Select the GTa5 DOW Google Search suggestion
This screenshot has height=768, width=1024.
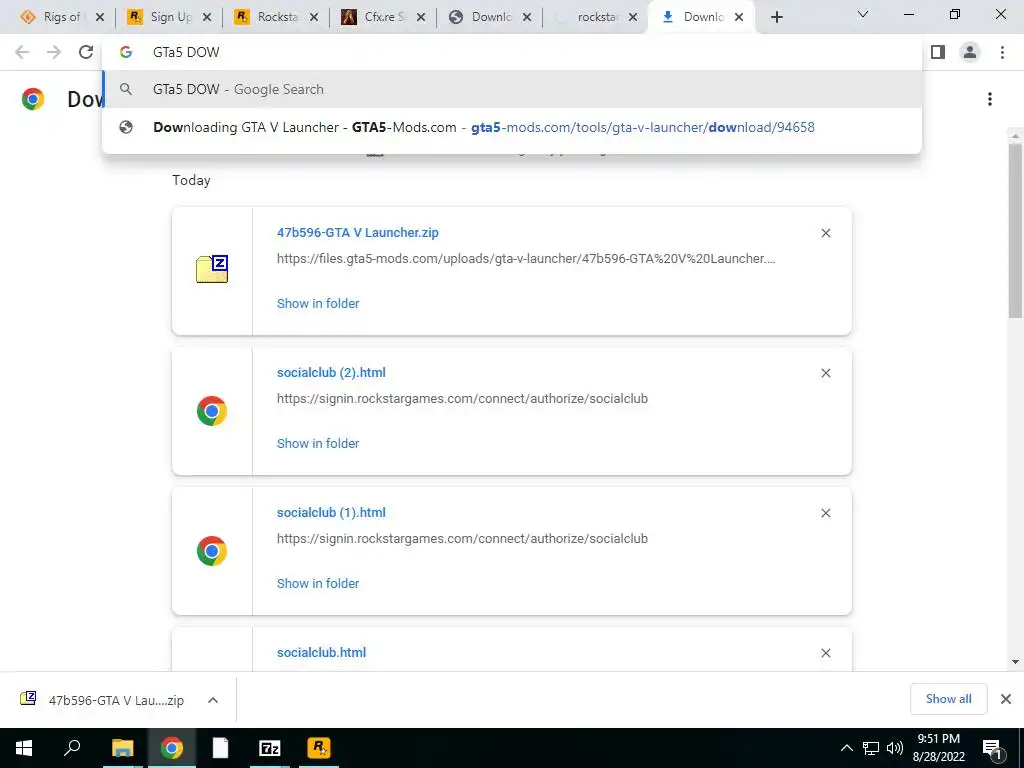tap(512, 89)
